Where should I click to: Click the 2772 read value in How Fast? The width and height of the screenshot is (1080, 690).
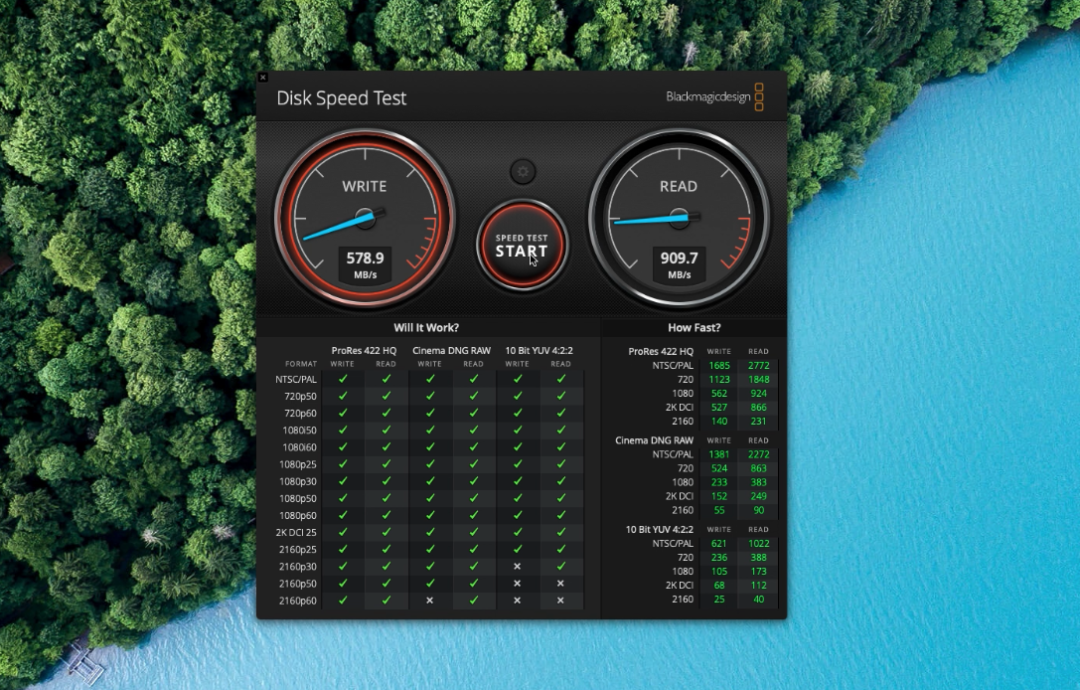758,366
